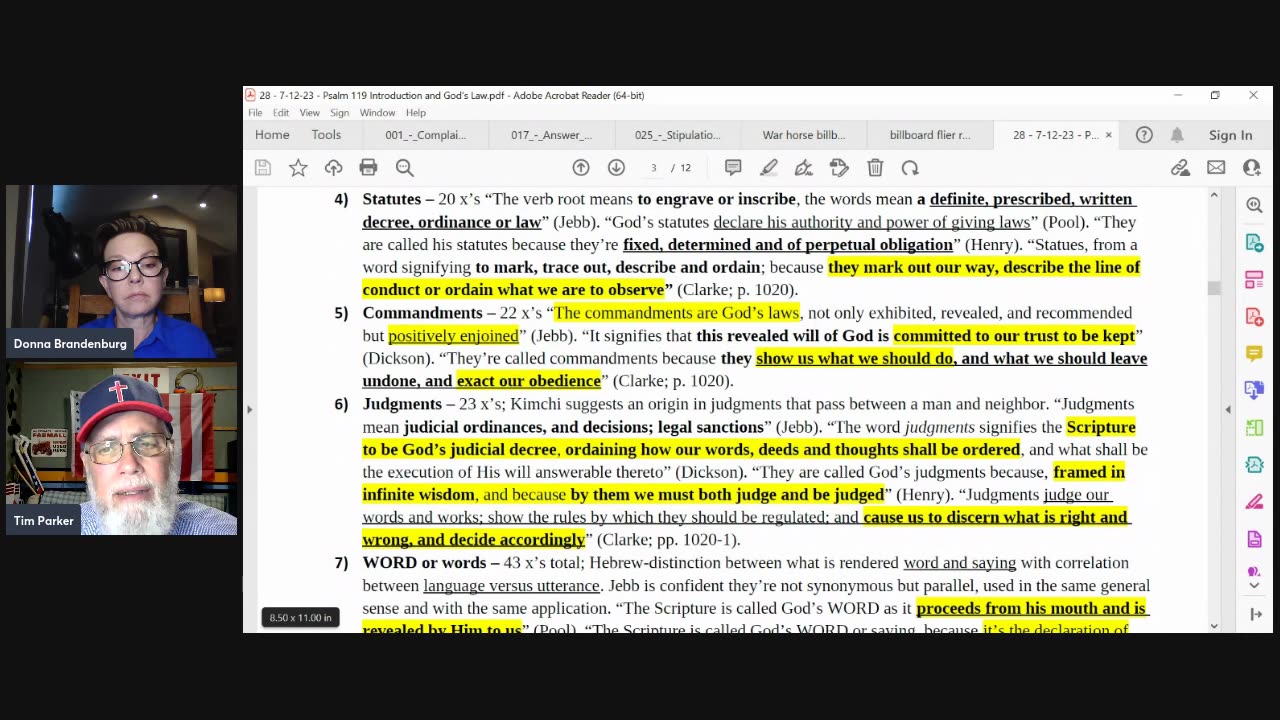This screenshot has width=1280, height=720.
Task: Click the heading "Judgments" in item 6
Action: [402, 404]
